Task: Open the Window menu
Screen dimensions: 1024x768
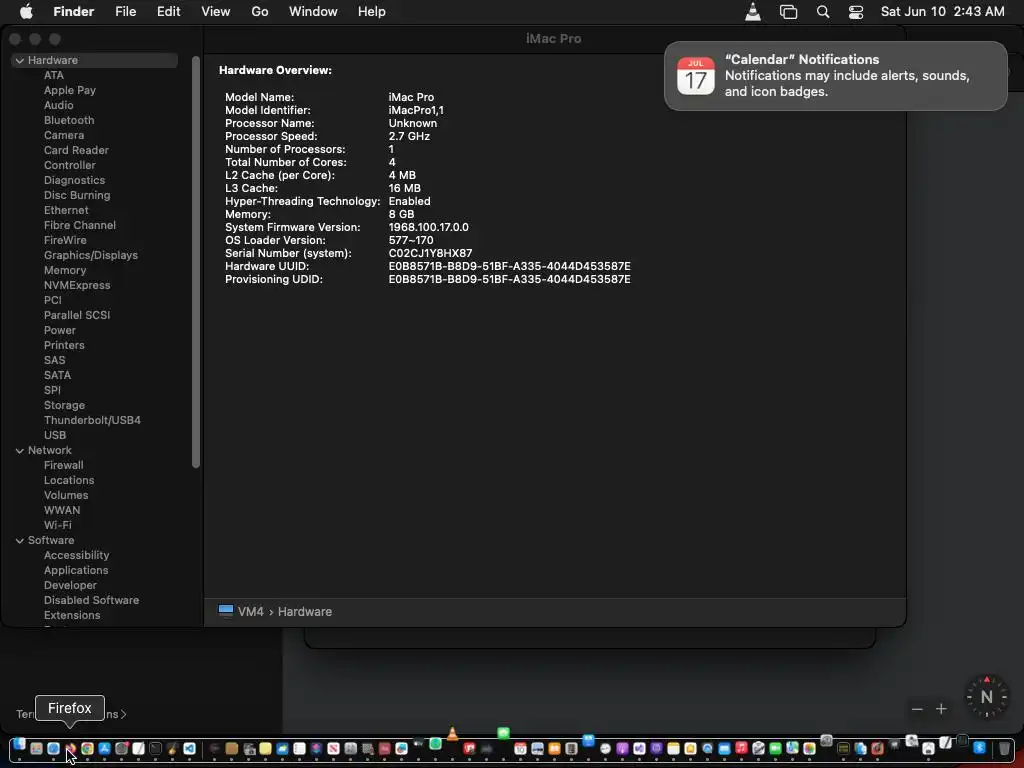Action: [x=313, y=11]
